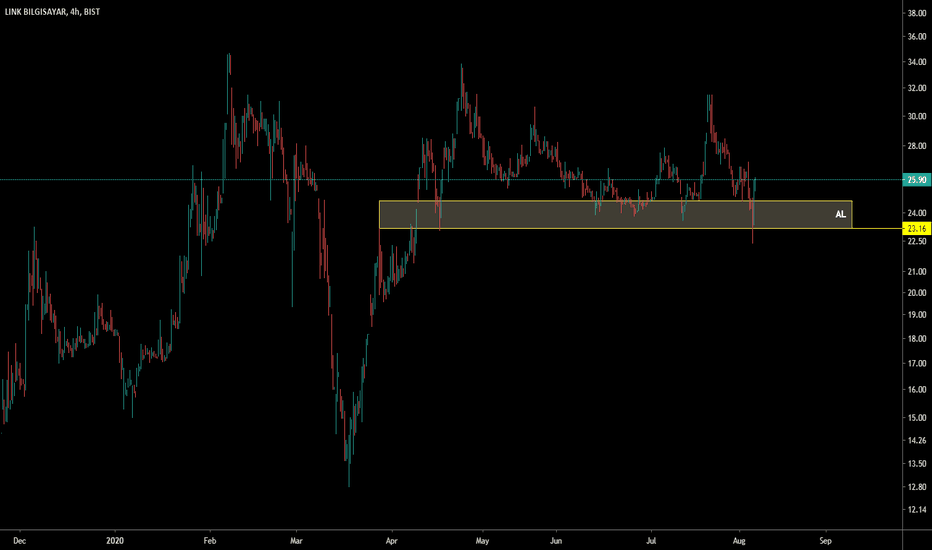The height and width of the screenshot is (550, 932).
Task: Click the 28.00 price axis label
Action: [x=917, y=146]
